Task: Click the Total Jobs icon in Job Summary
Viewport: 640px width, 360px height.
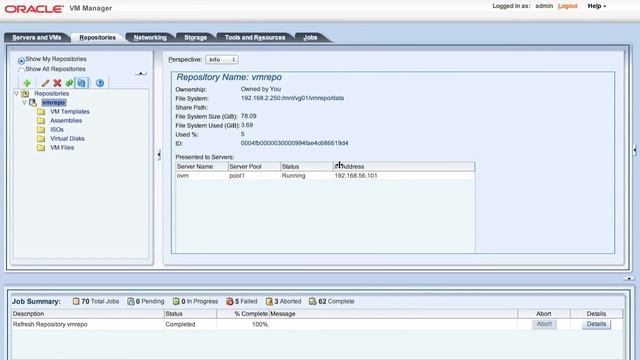Action: click(x=76, y=301)
